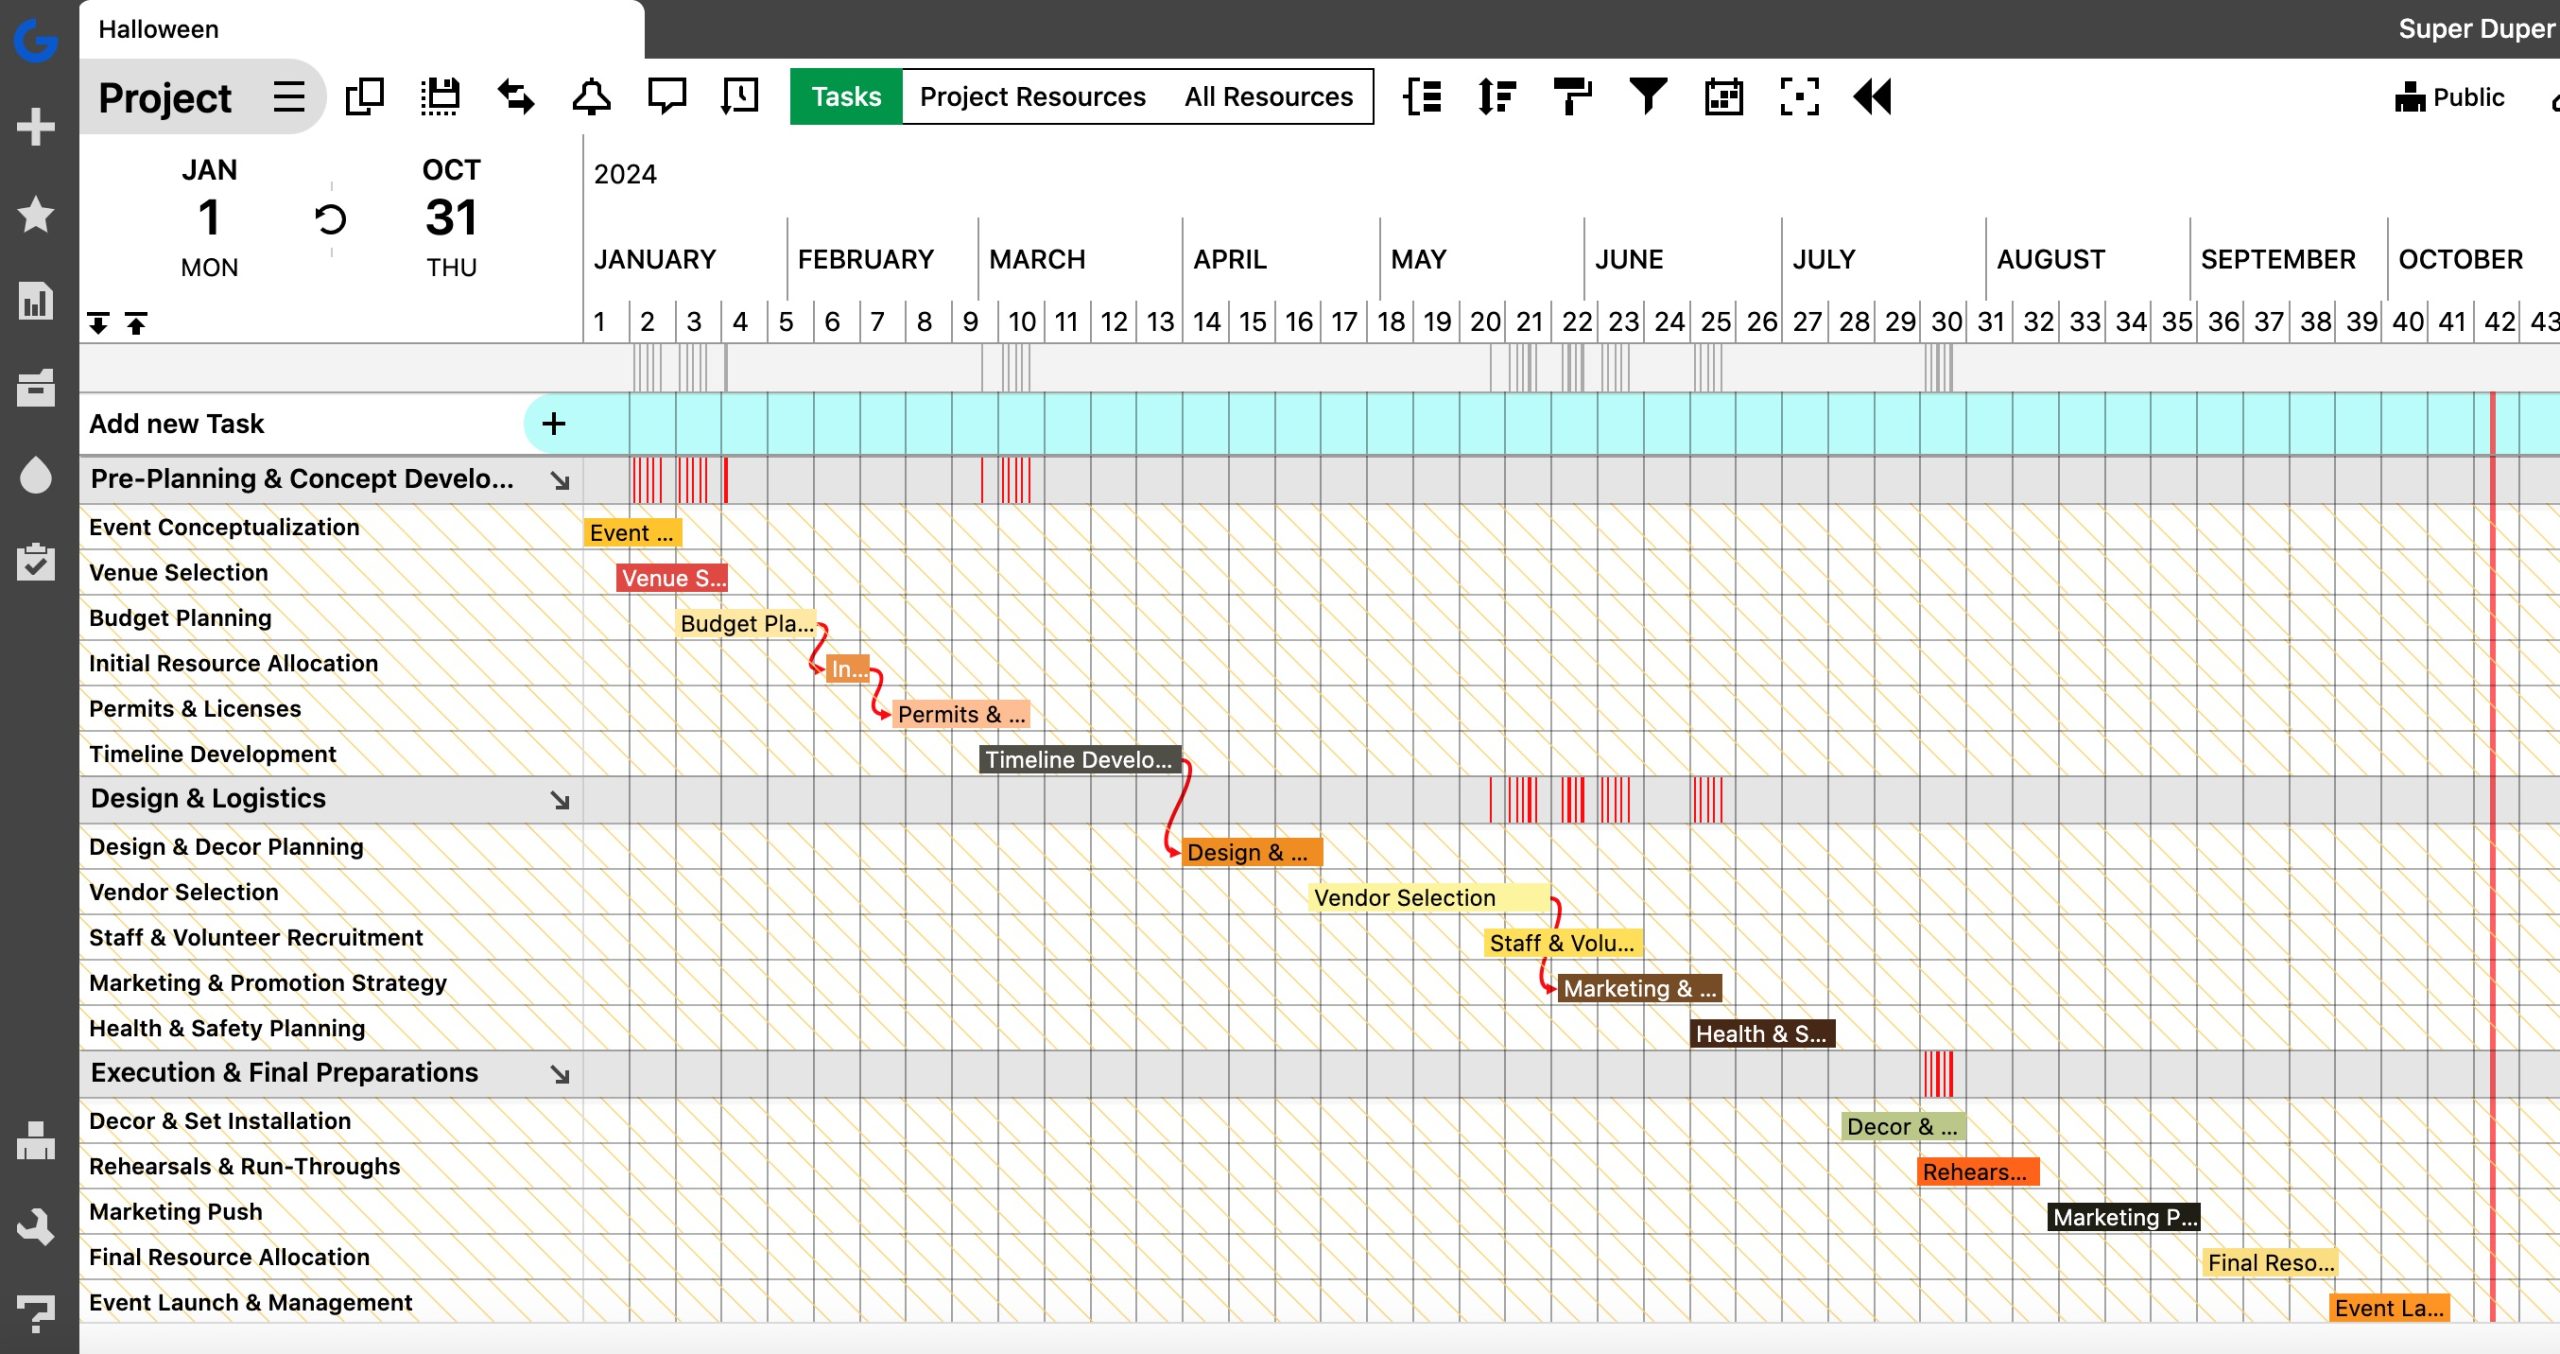The width and height of the screenshot is (2560, 1354).
Task: Click the Vendor Selection Gantt bar
Action: 1430,897
